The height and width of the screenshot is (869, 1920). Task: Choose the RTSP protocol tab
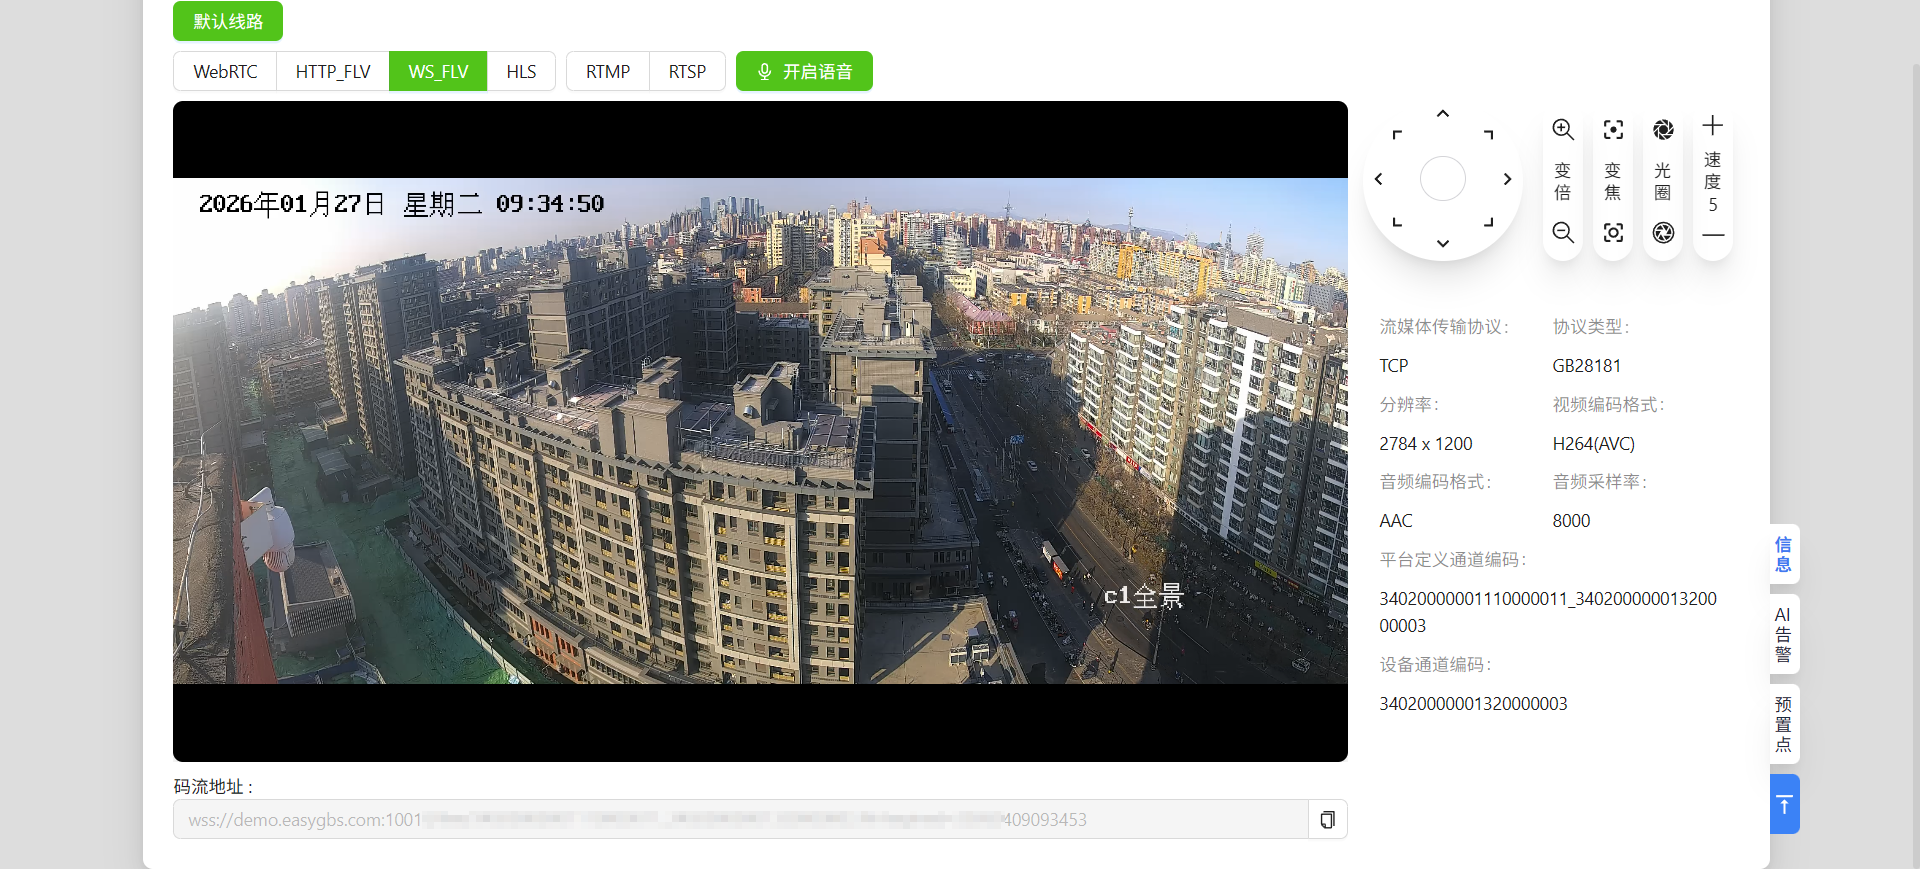(687, 72)
